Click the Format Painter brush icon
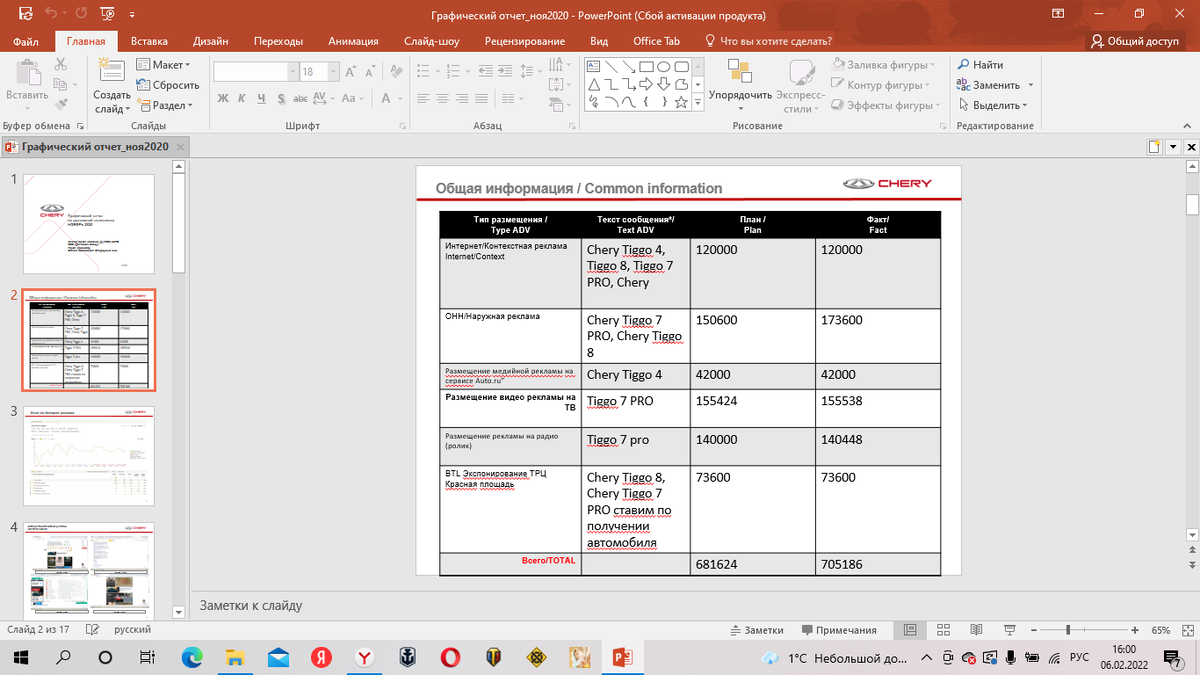1200x675 pixels. 61,104
